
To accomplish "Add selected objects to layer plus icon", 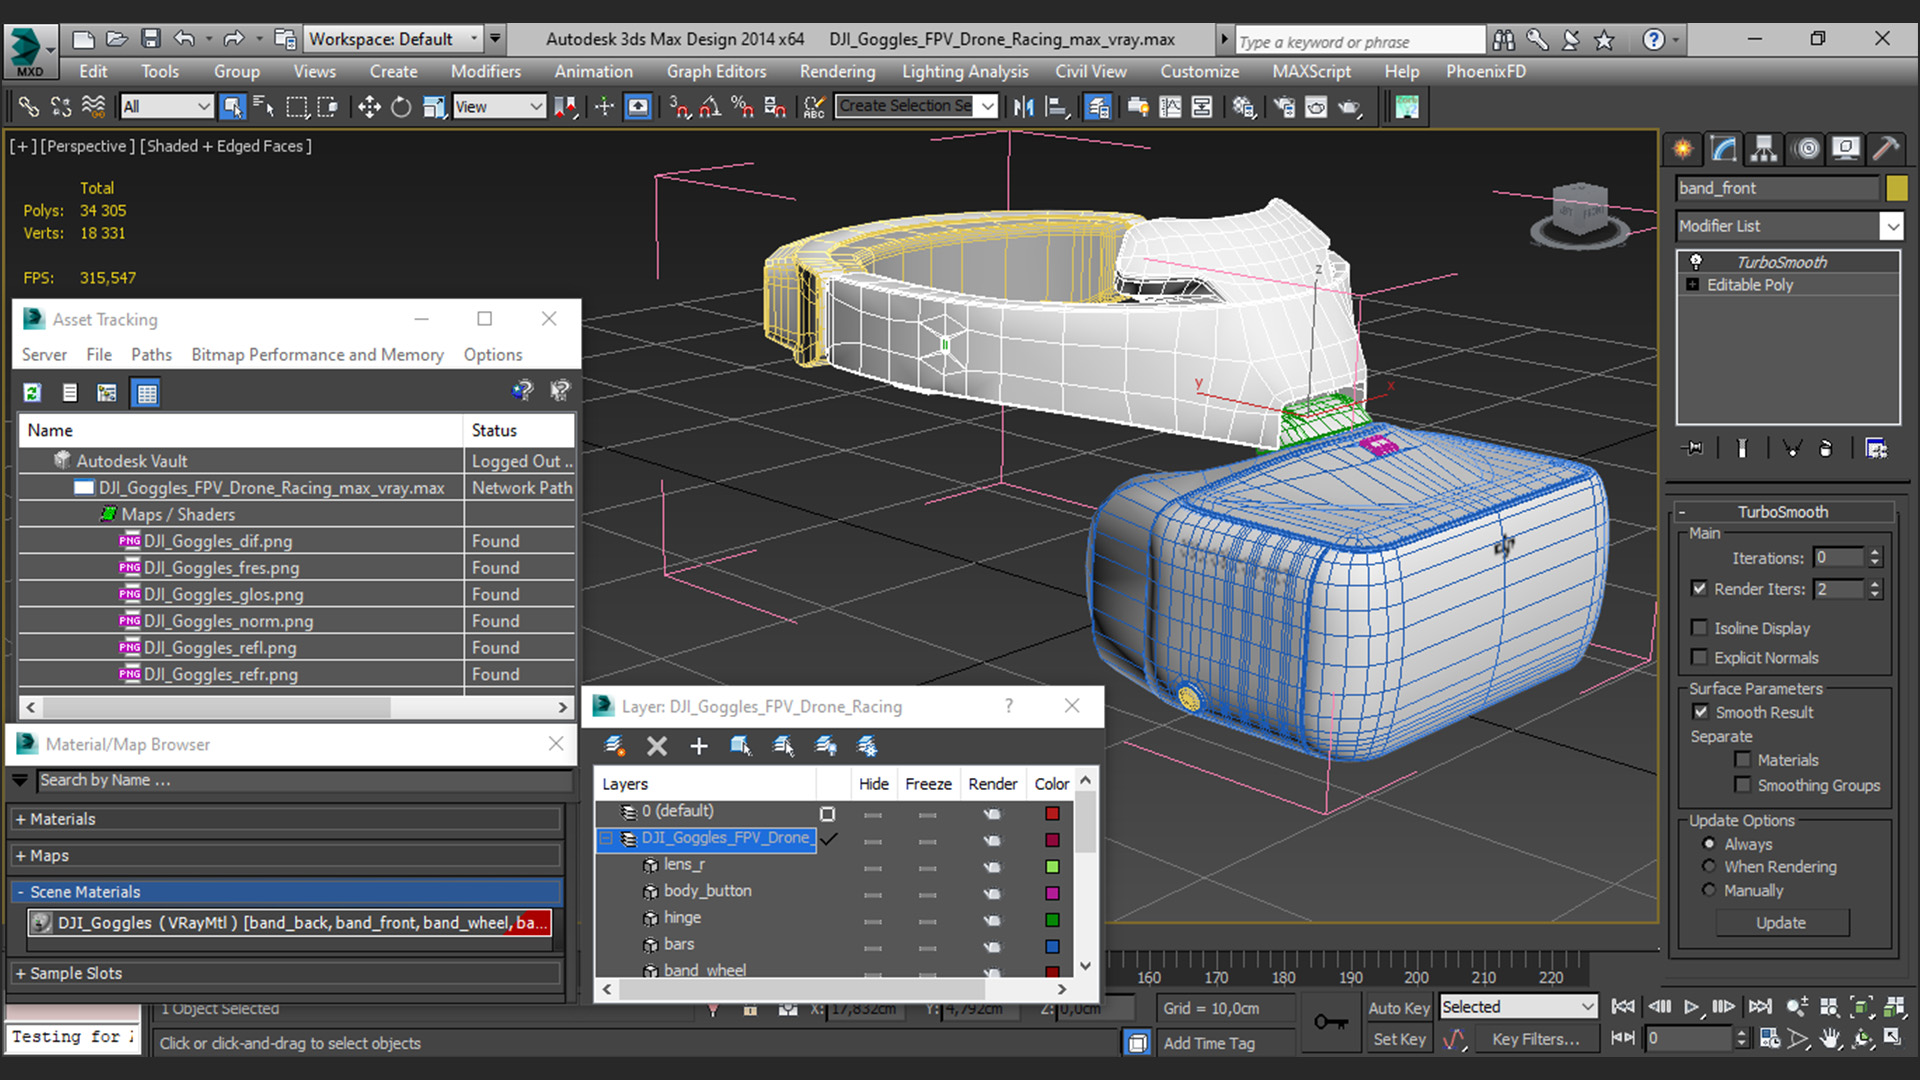I will 699,746.
